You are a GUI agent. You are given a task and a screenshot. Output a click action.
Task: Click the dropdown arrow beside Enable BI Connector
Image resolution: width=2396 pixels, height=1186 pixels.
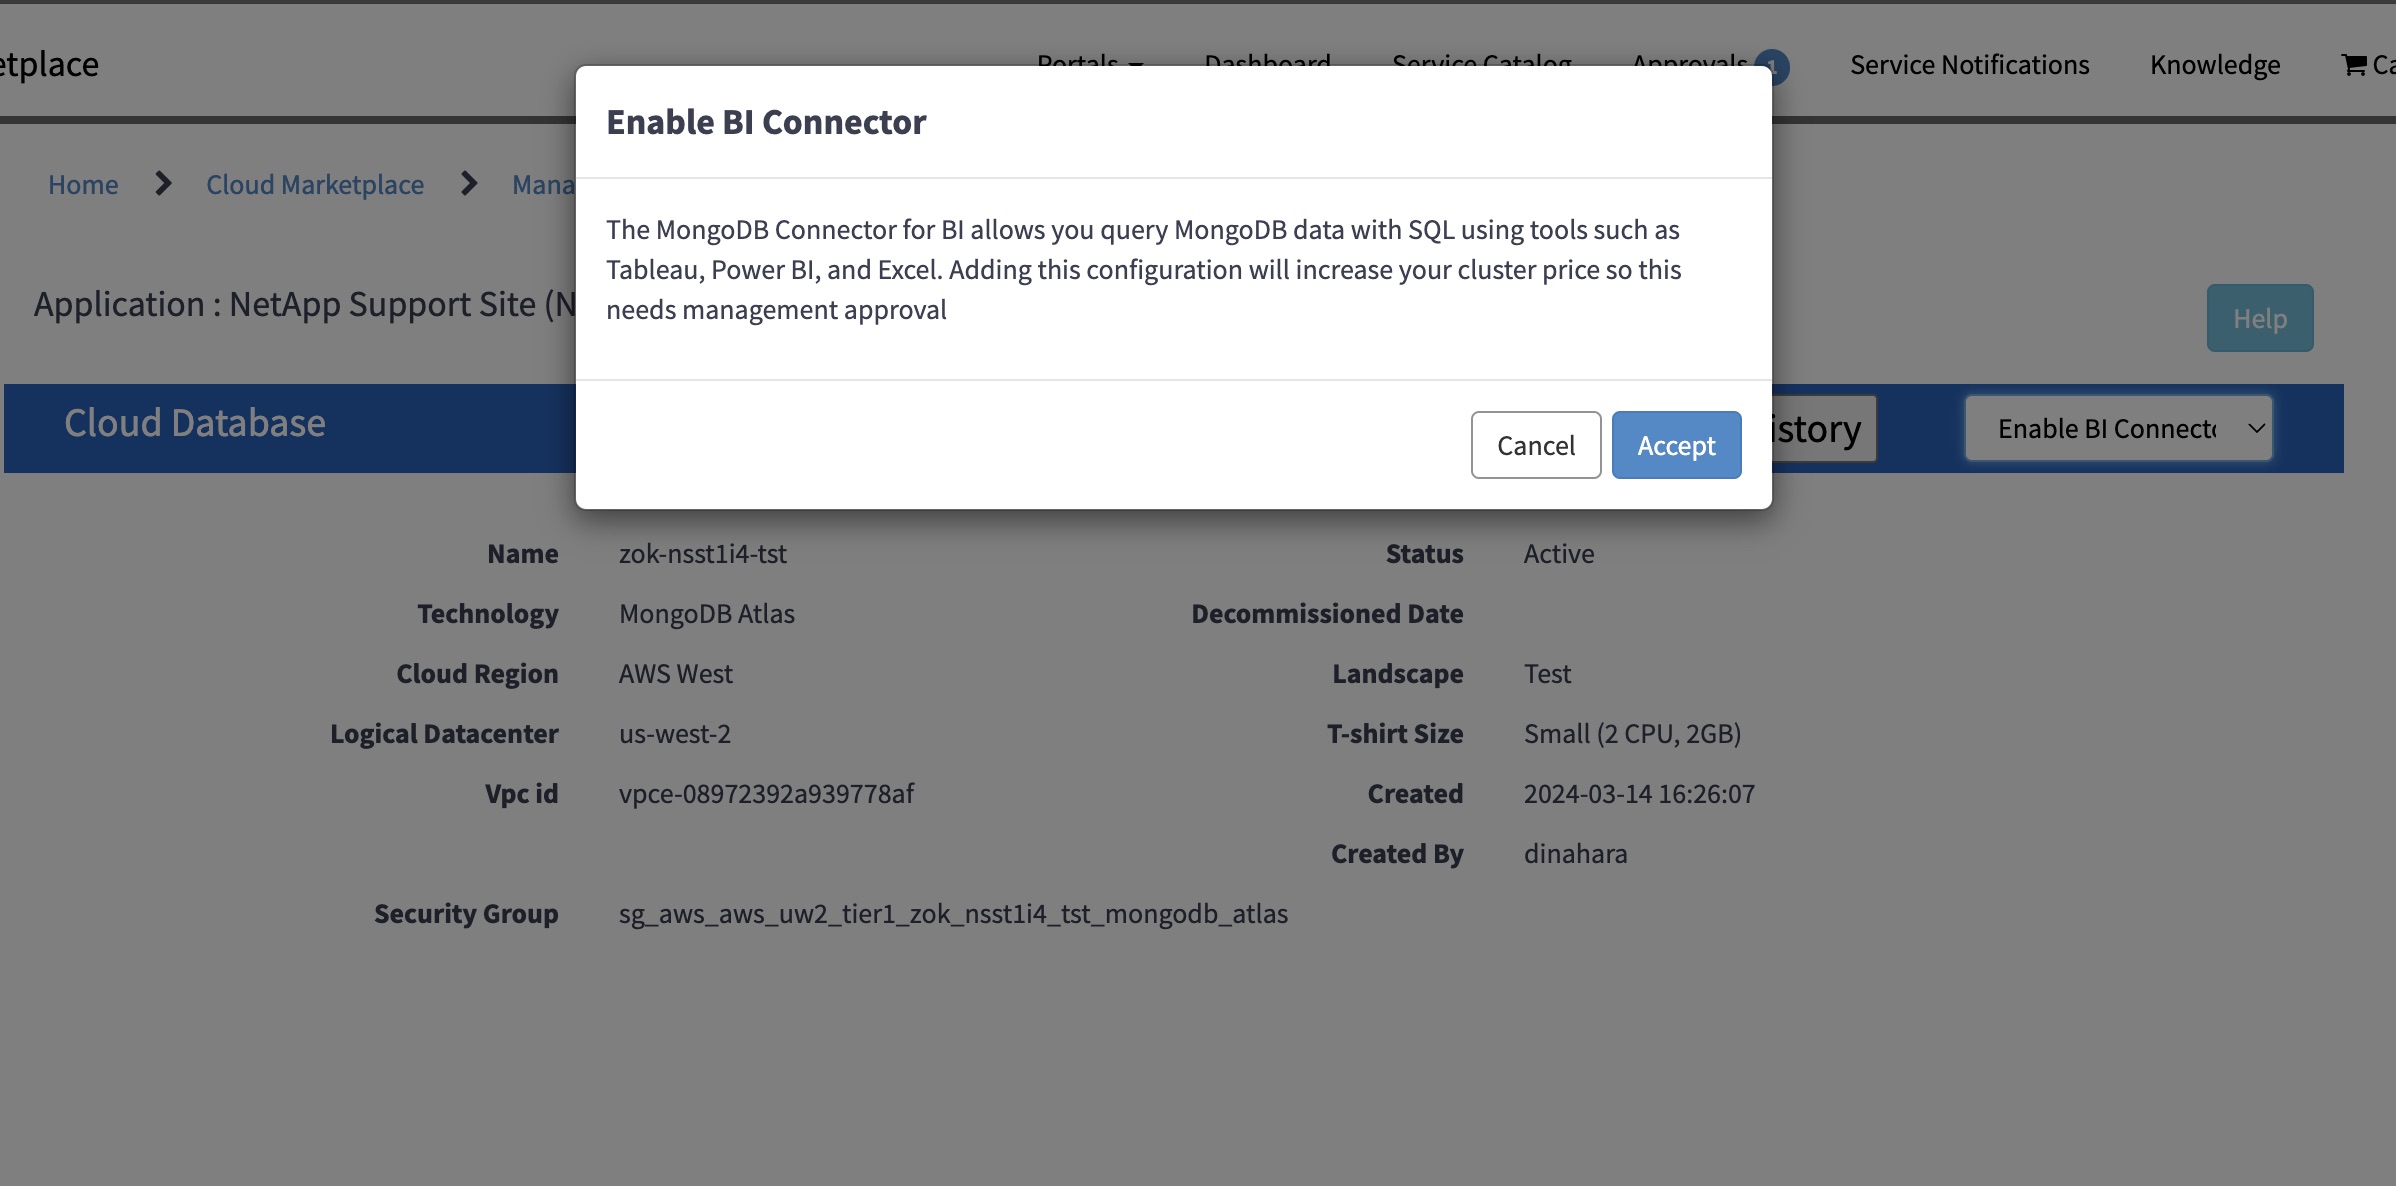pos(2256,429)
